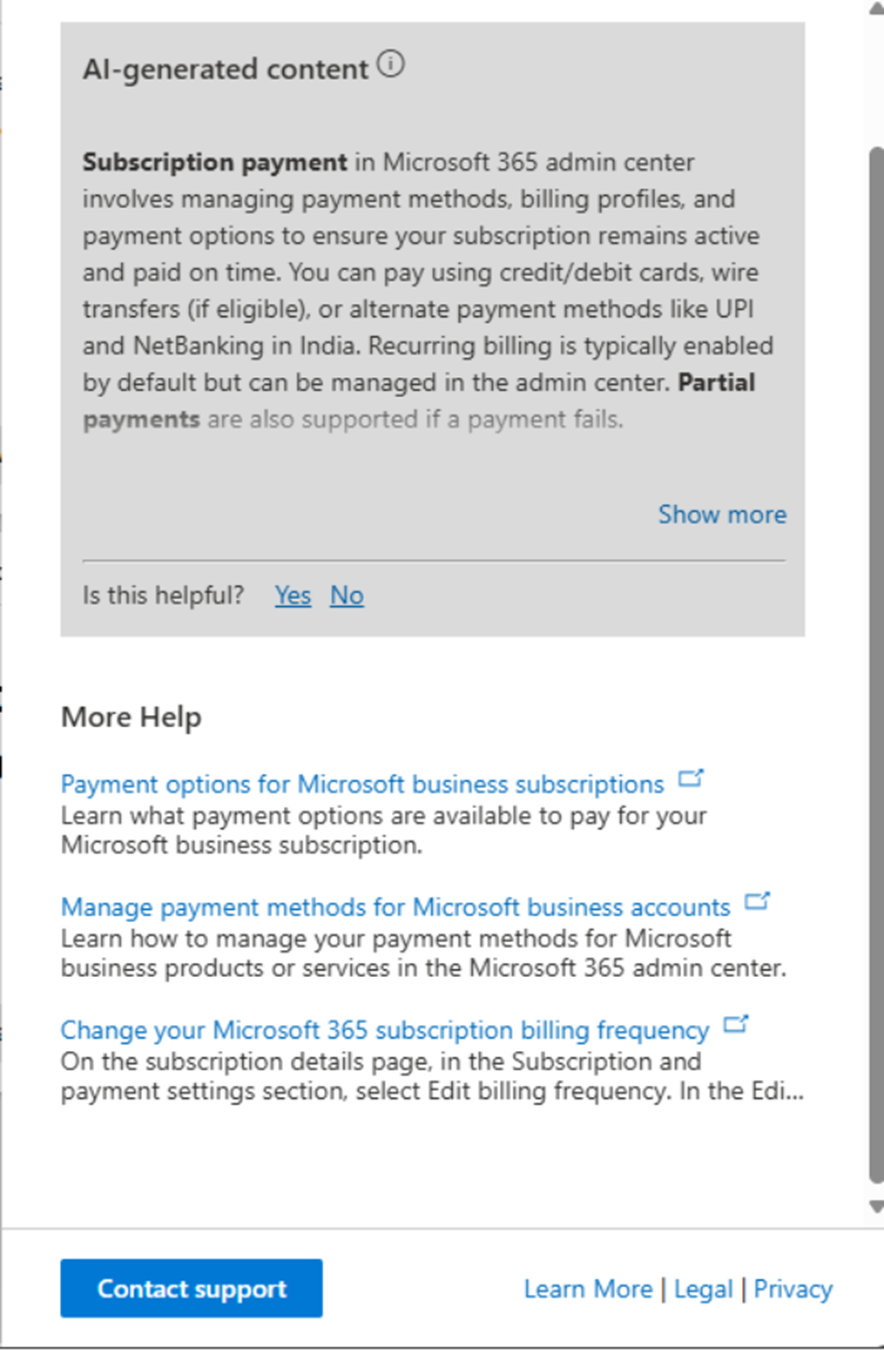884x1350 pixels.
Task: Open Change your Microsoft 365 subscription billing frequency
Action: 383,1030
